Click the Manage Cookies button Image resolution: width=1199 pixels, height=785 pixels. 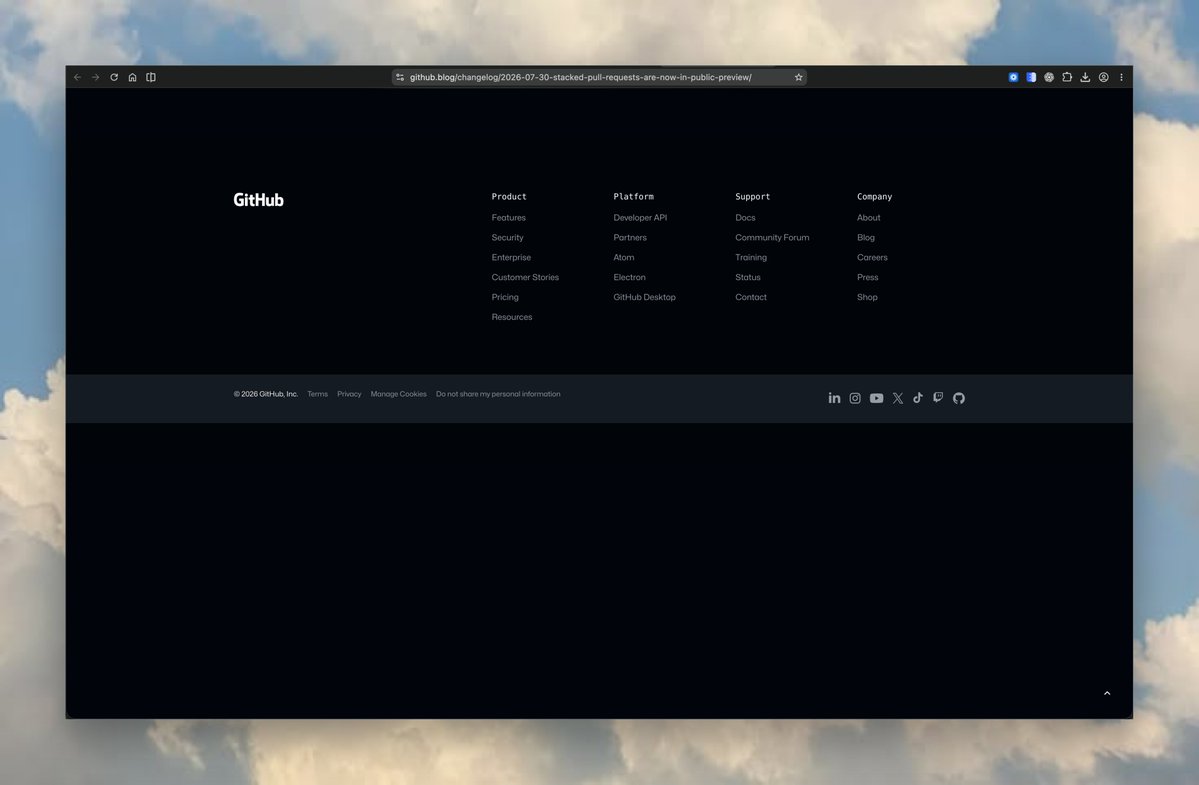tap(398, 394)
